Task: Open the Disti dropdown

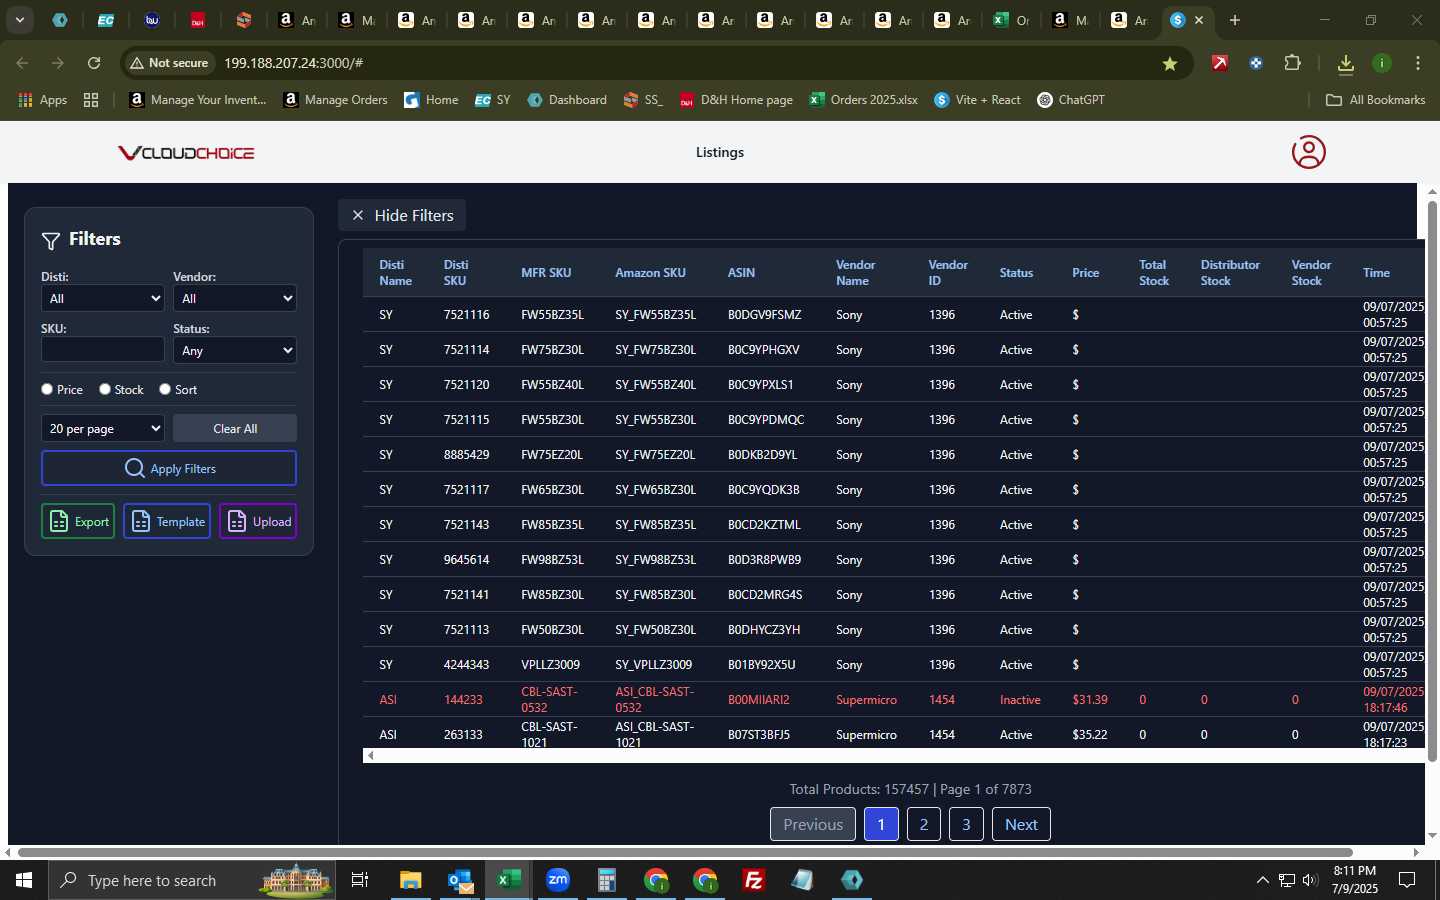Action: 102,298
